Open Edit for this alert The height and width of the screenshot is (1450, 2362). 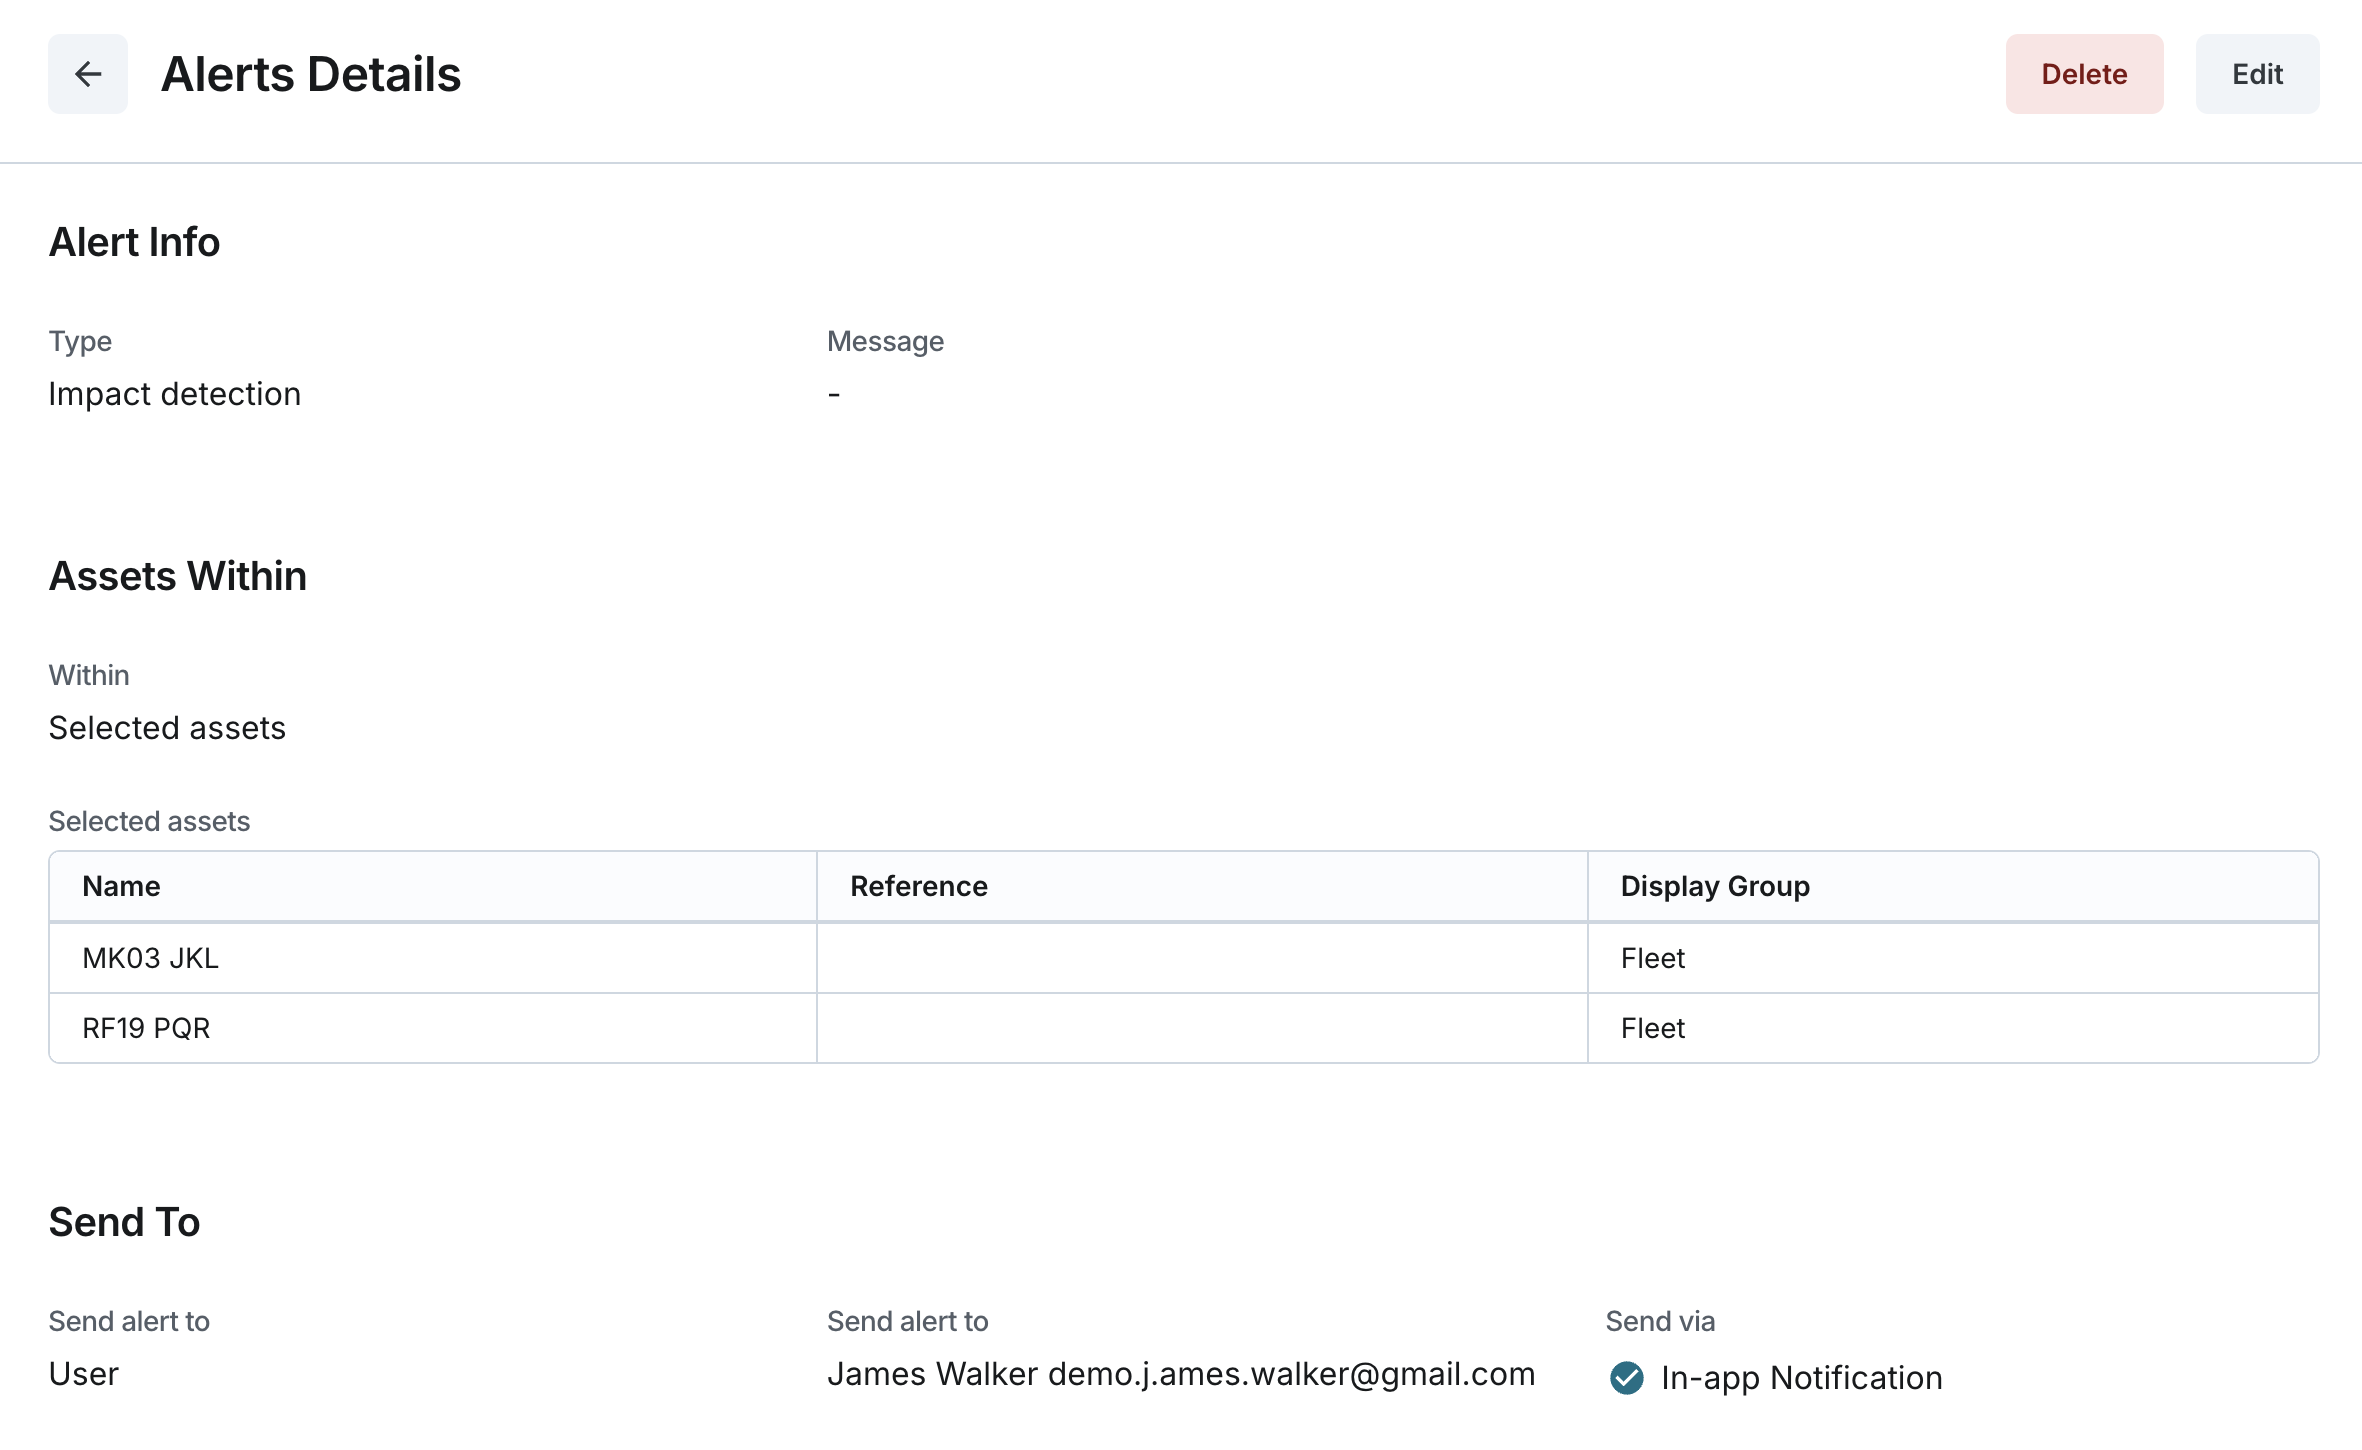(x=2257, y=74)
